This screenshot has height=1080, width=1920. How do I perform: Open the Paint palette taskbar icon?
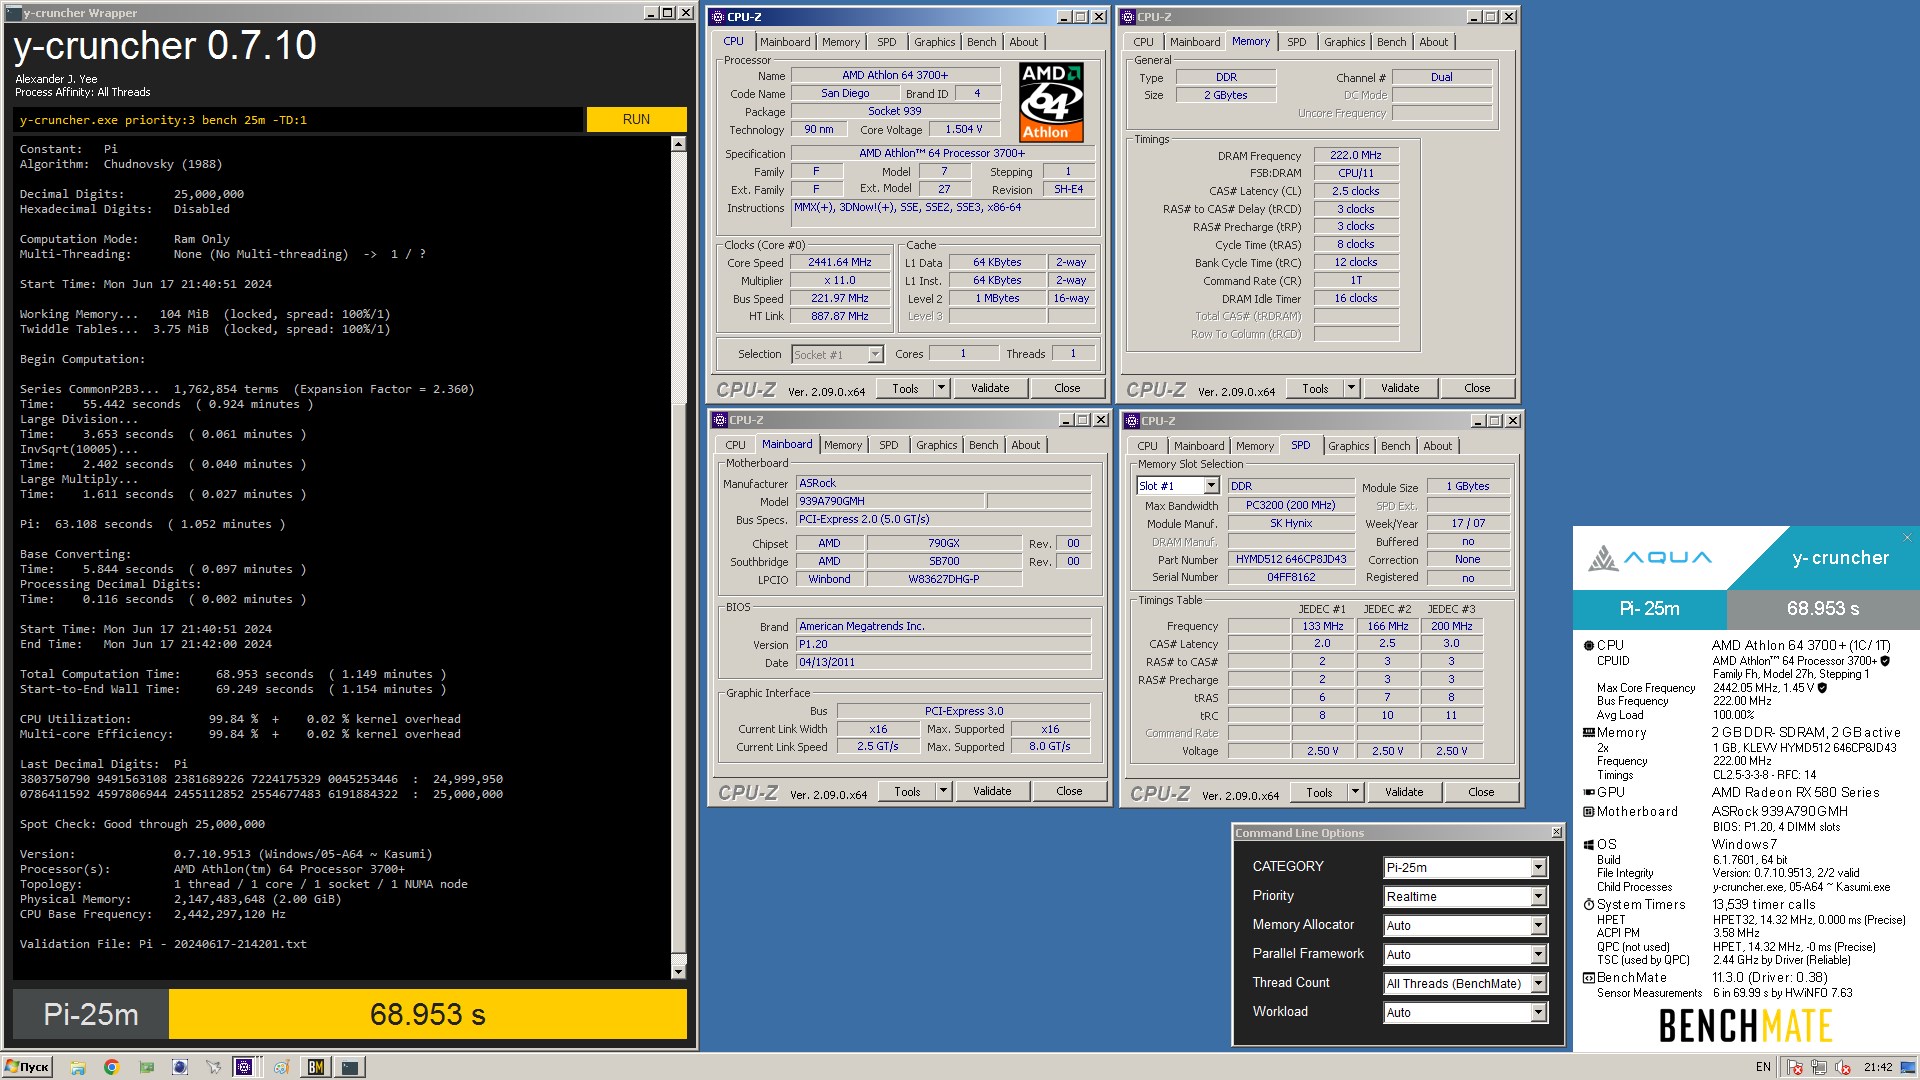point(282,1067)
